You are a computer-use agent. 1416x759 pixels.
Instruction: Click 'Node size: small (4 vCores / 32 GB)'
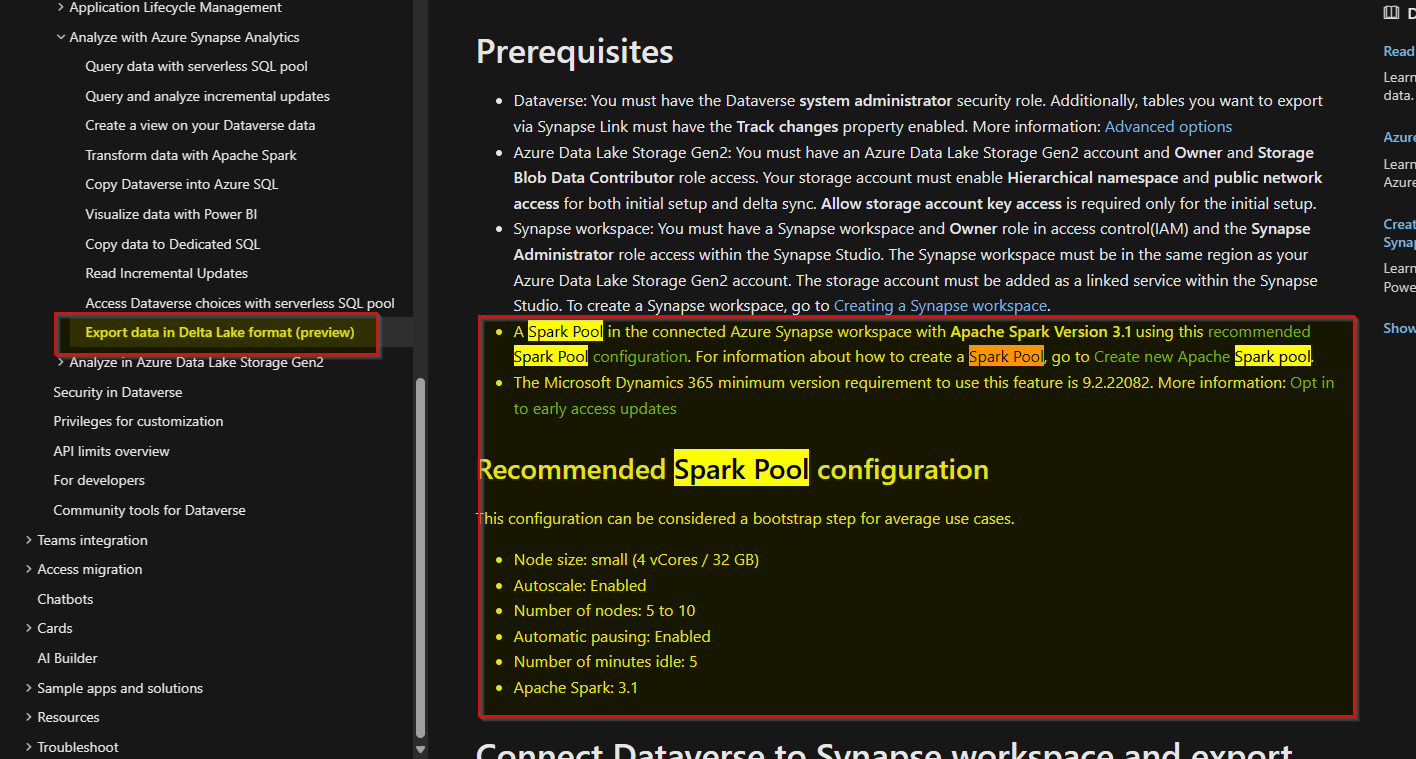coord(636,559)
